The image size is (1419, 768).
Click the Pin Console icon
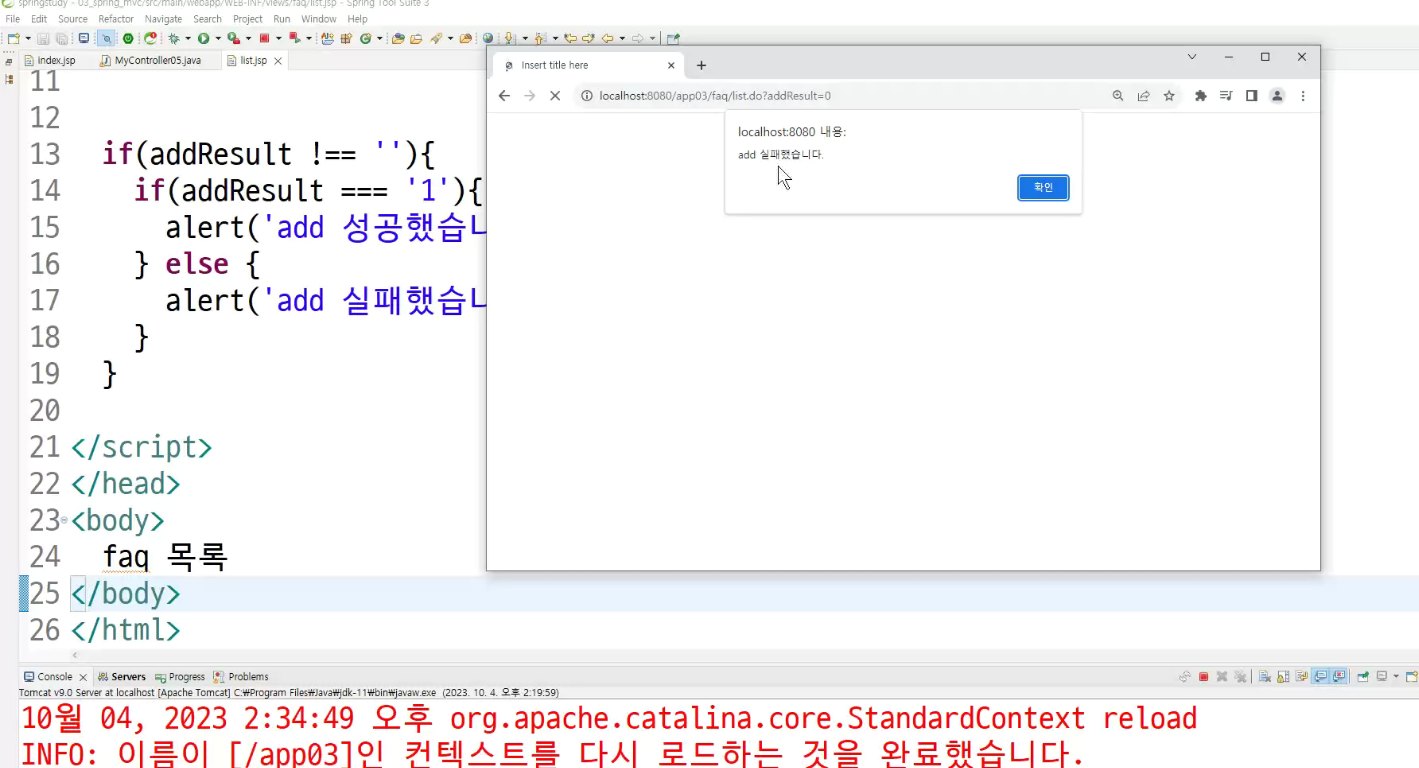[x=1362, y=677]
